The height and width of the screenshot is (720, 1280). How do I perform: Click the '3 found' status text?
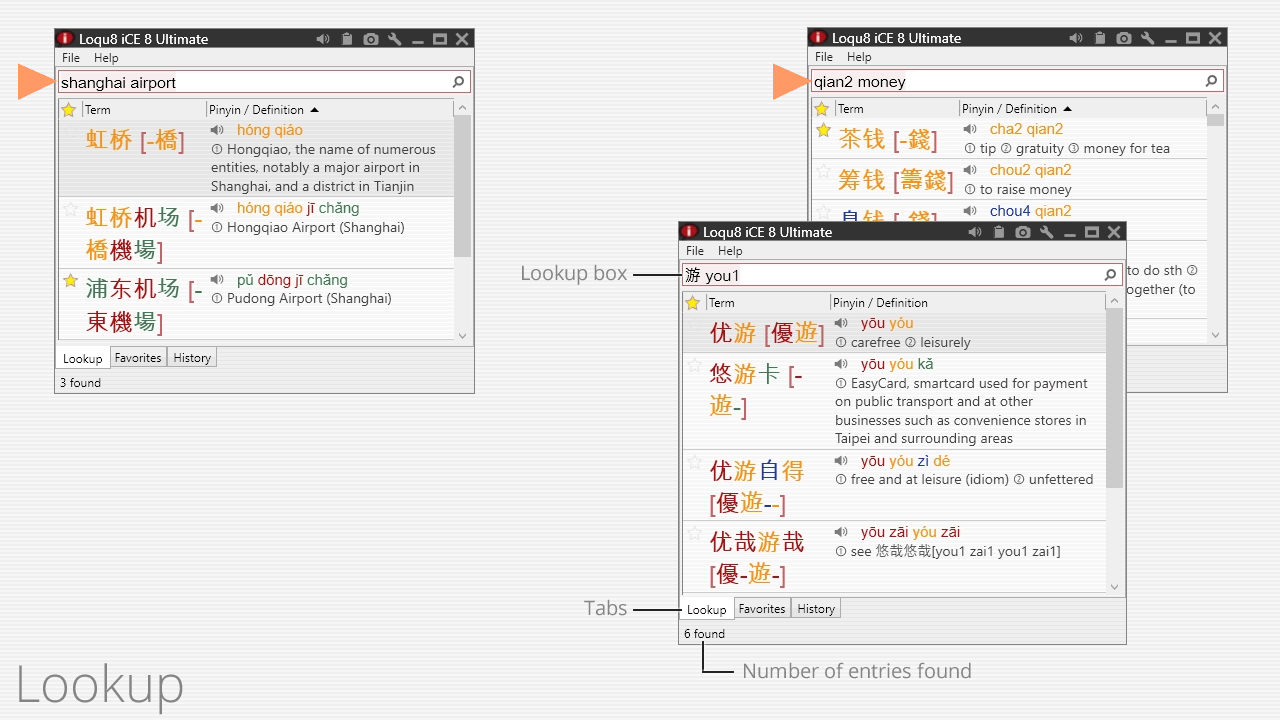click(x=81, y=383)
